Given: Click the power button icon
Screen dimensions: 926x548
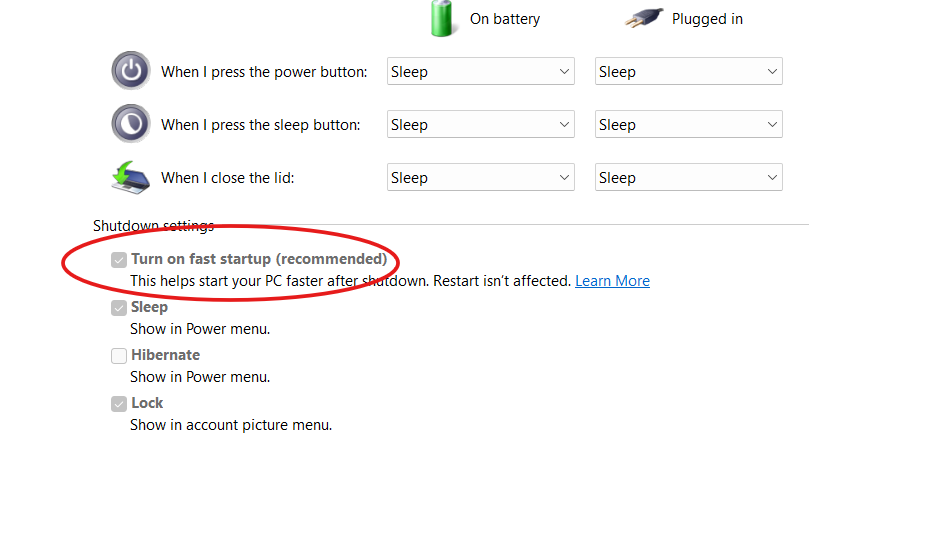Looking at the screenshot, I should 131,71.
